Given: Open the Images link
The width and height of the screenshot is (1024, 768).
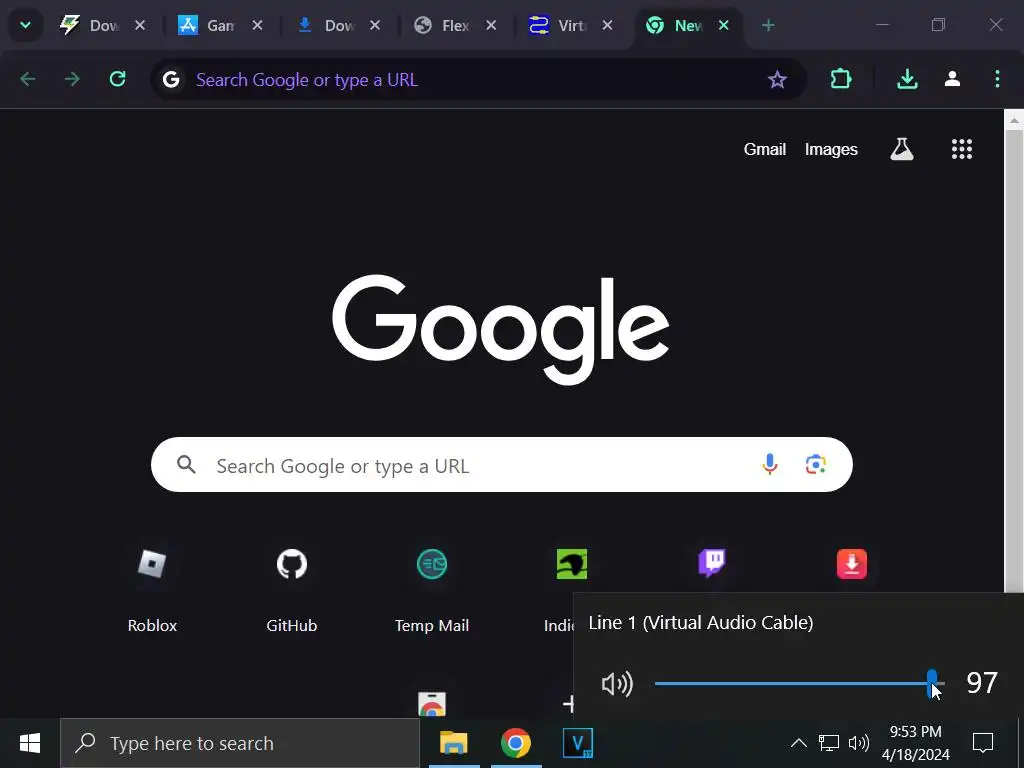Looking at the screenshot, I should pos(831,150).
